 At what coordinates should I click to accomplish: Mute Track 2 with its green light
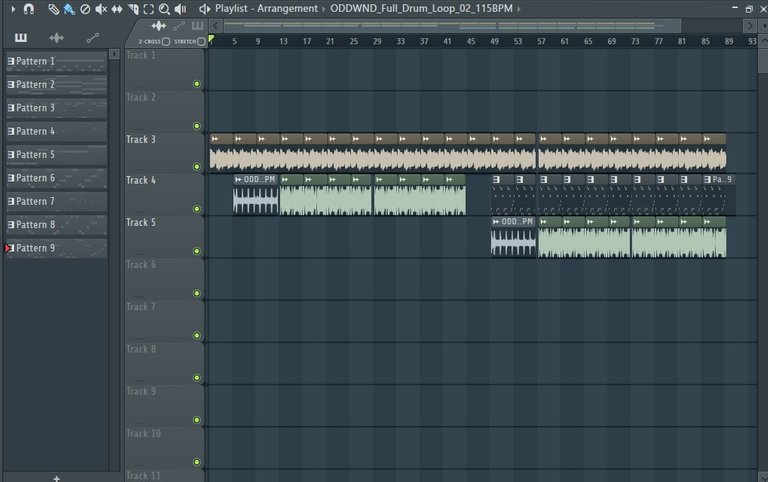pyautogui.click(x=197, y=126)
